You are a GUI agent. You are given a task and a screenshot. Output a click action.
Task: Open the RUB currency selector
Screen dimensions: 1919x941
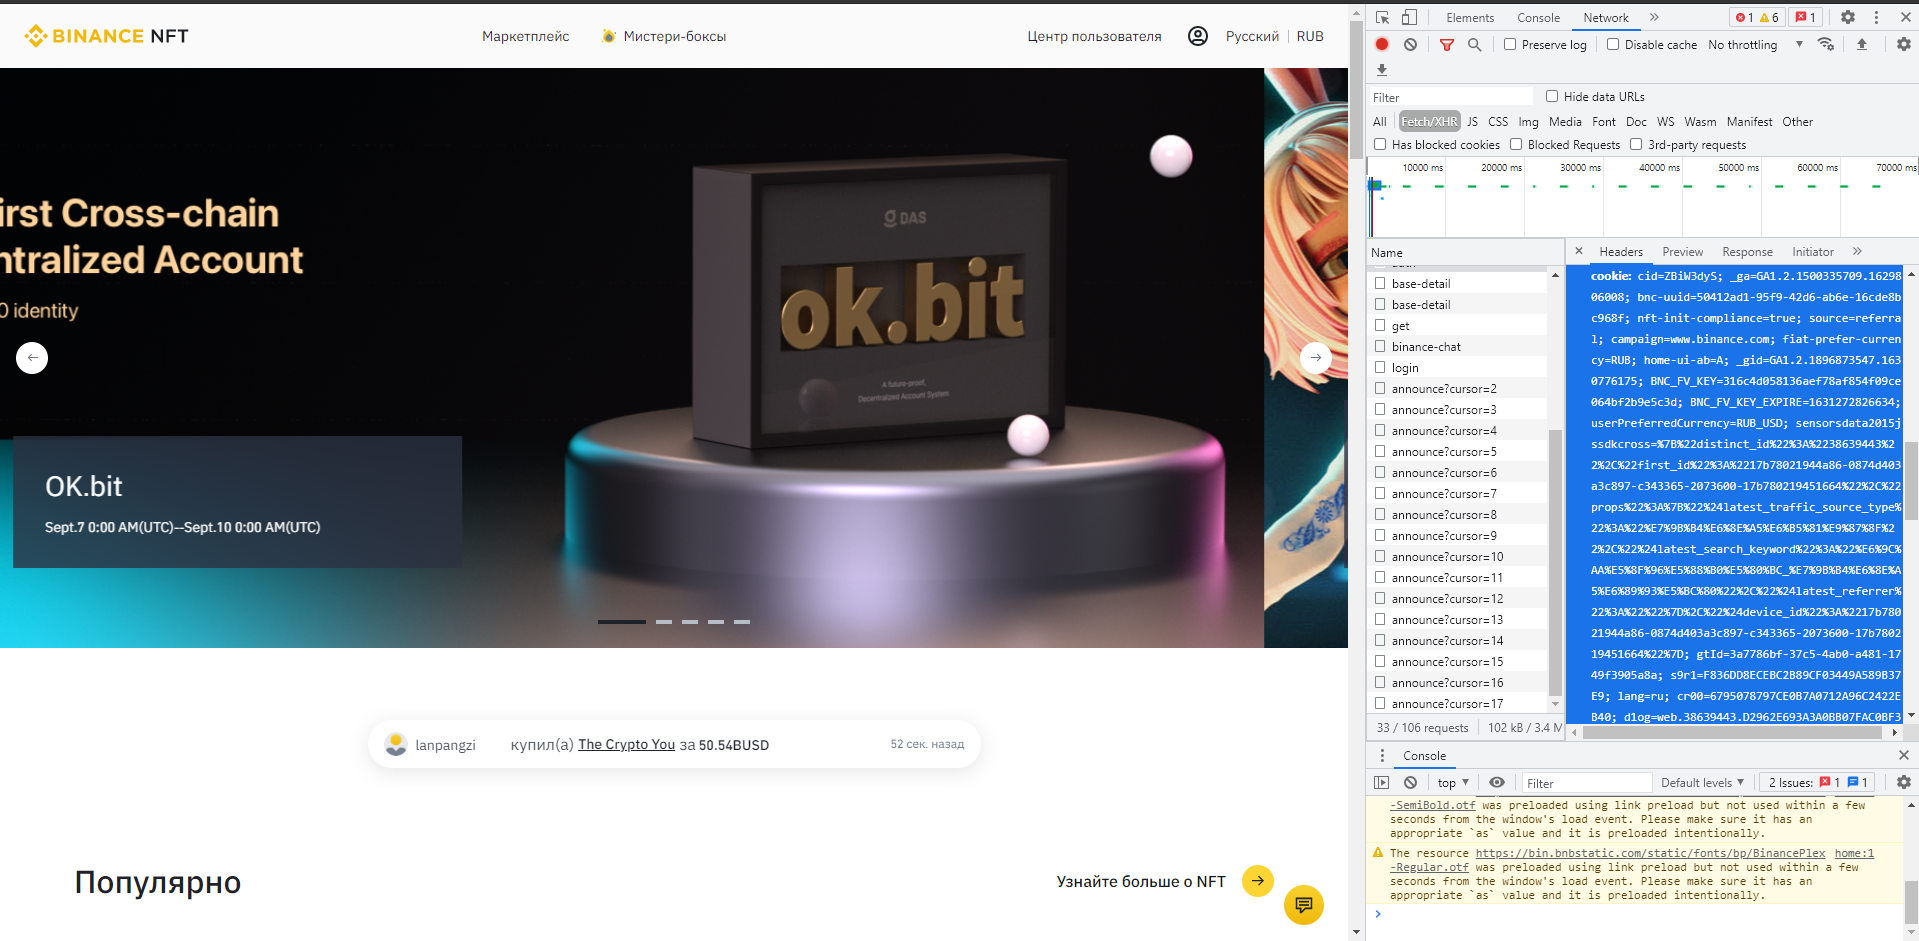coord(1310,36)
